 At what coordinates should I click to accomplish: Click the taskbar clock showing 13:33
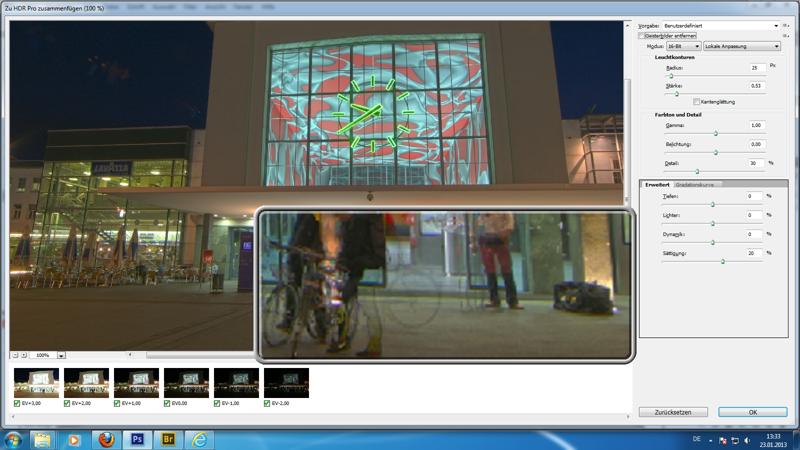(x=773, y=440)
